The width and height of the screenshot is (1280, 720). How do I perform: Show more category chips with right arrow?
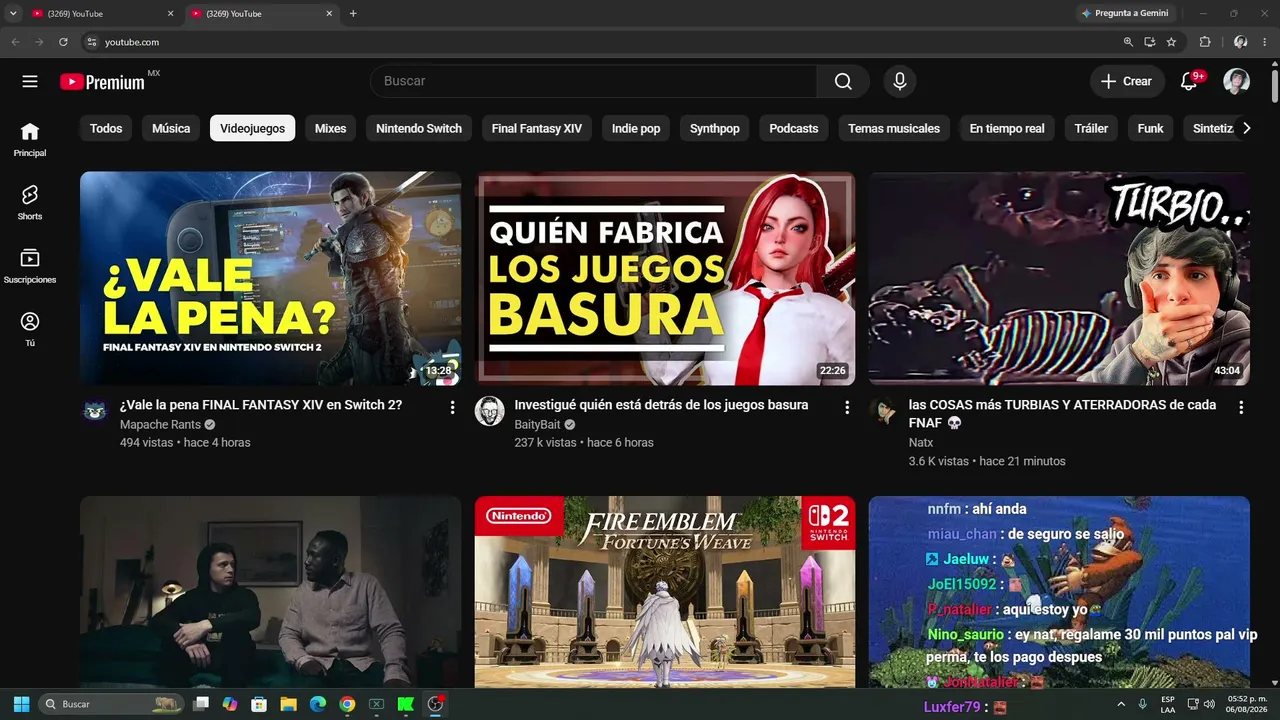point(1246,128)
